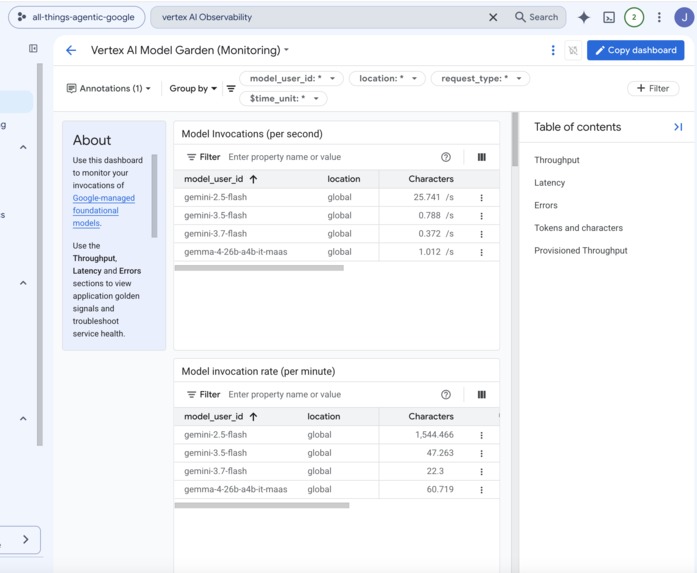Click horizontal scrollbar of invocation rate table
697x573 pixels.
tap(262, 505)
